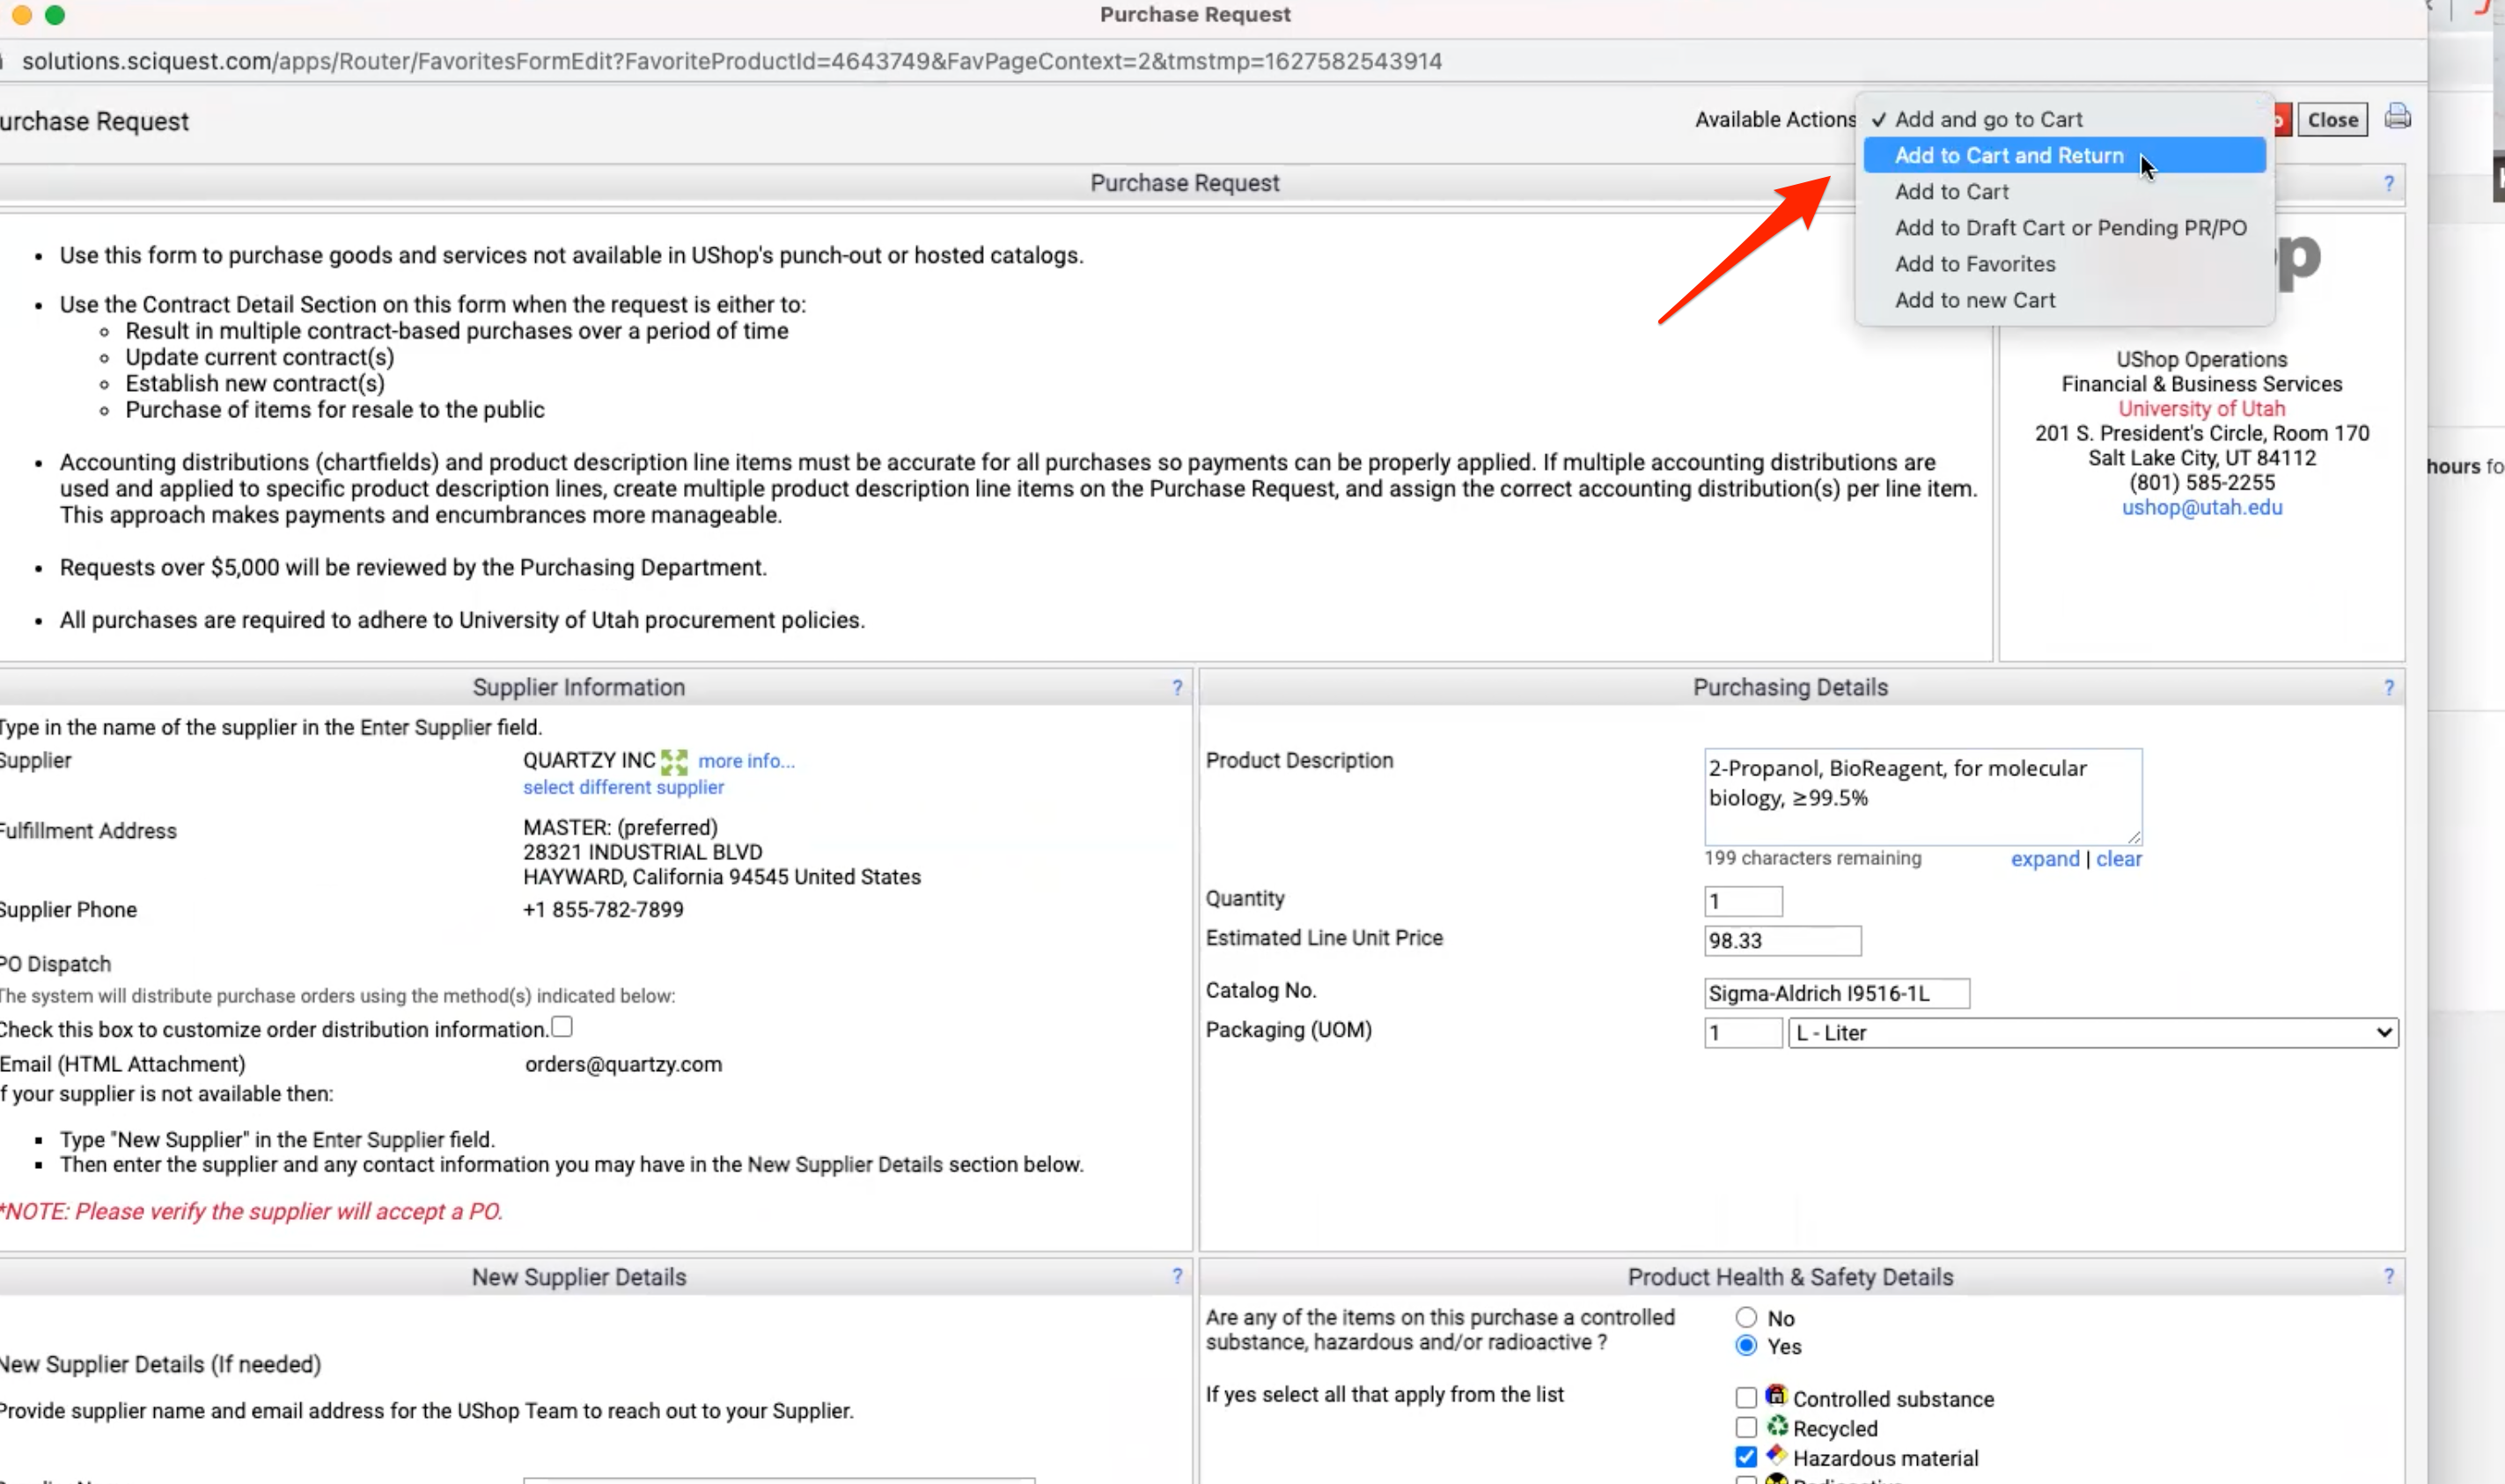The width and height of the screenshot is (2505, 1484).
Task: Open the L - Liter packaging unit dropdown
Action: 2093,1033
